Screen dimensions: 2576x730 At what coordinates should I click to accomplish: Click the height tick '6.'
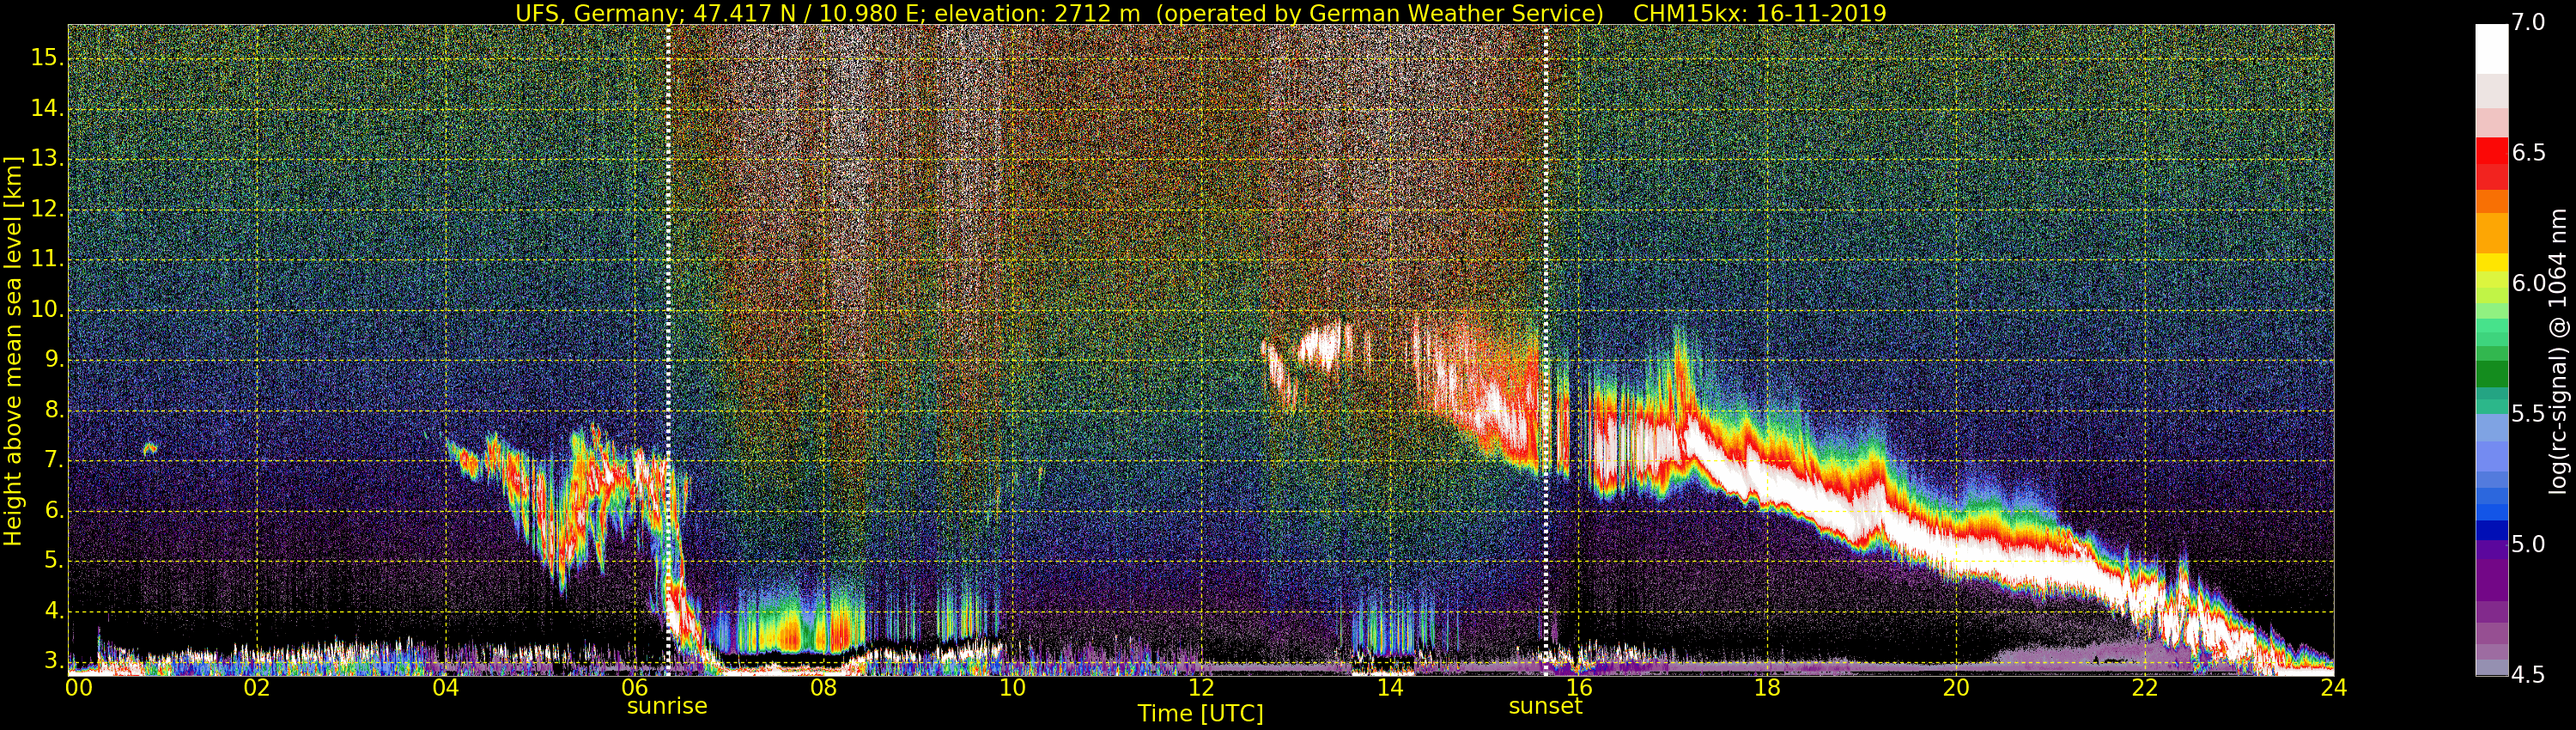(54, 511)
